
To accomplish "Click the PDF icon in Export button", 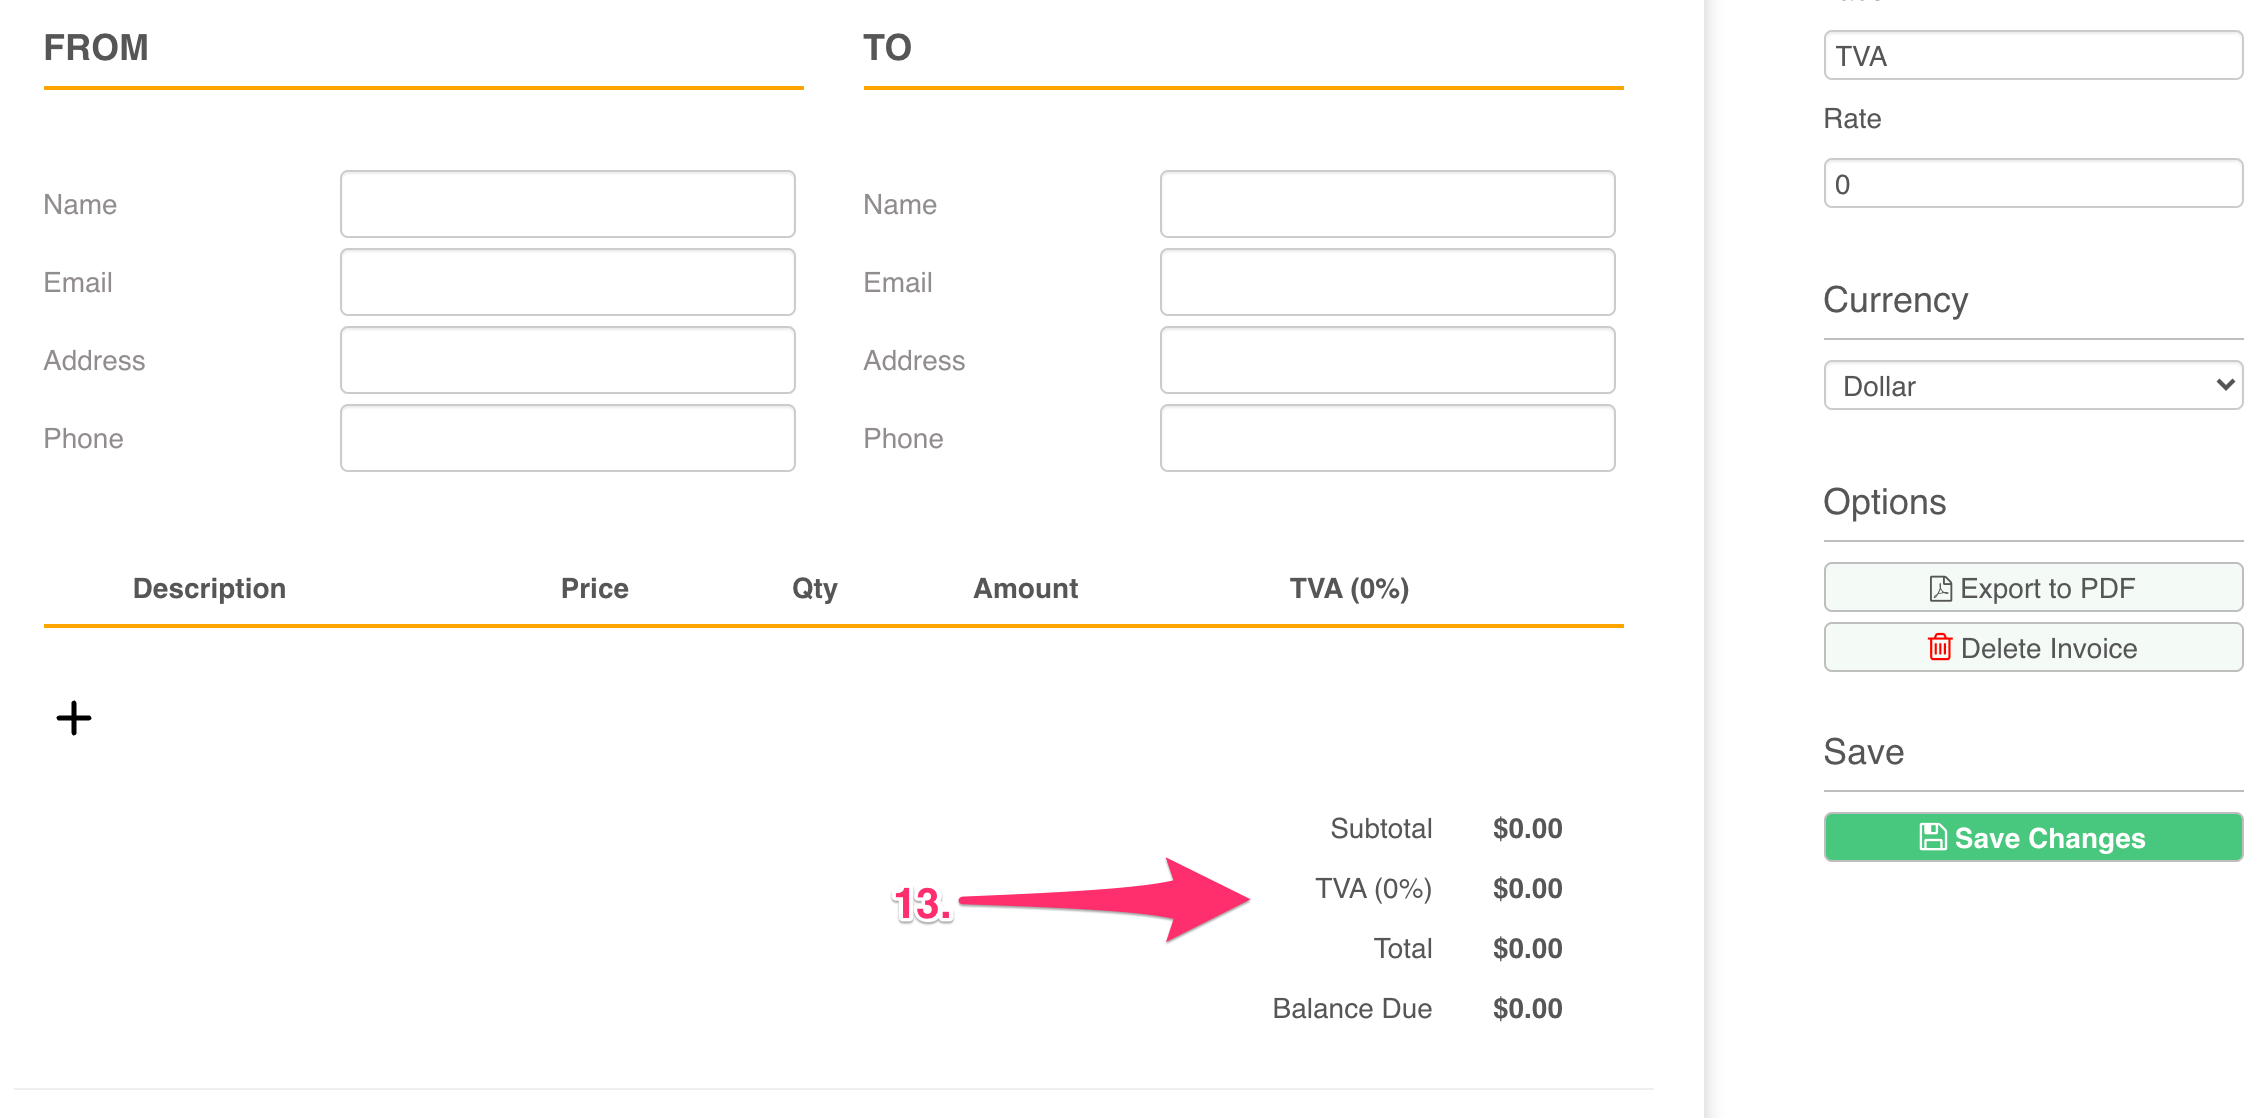I will [1940, 589].
